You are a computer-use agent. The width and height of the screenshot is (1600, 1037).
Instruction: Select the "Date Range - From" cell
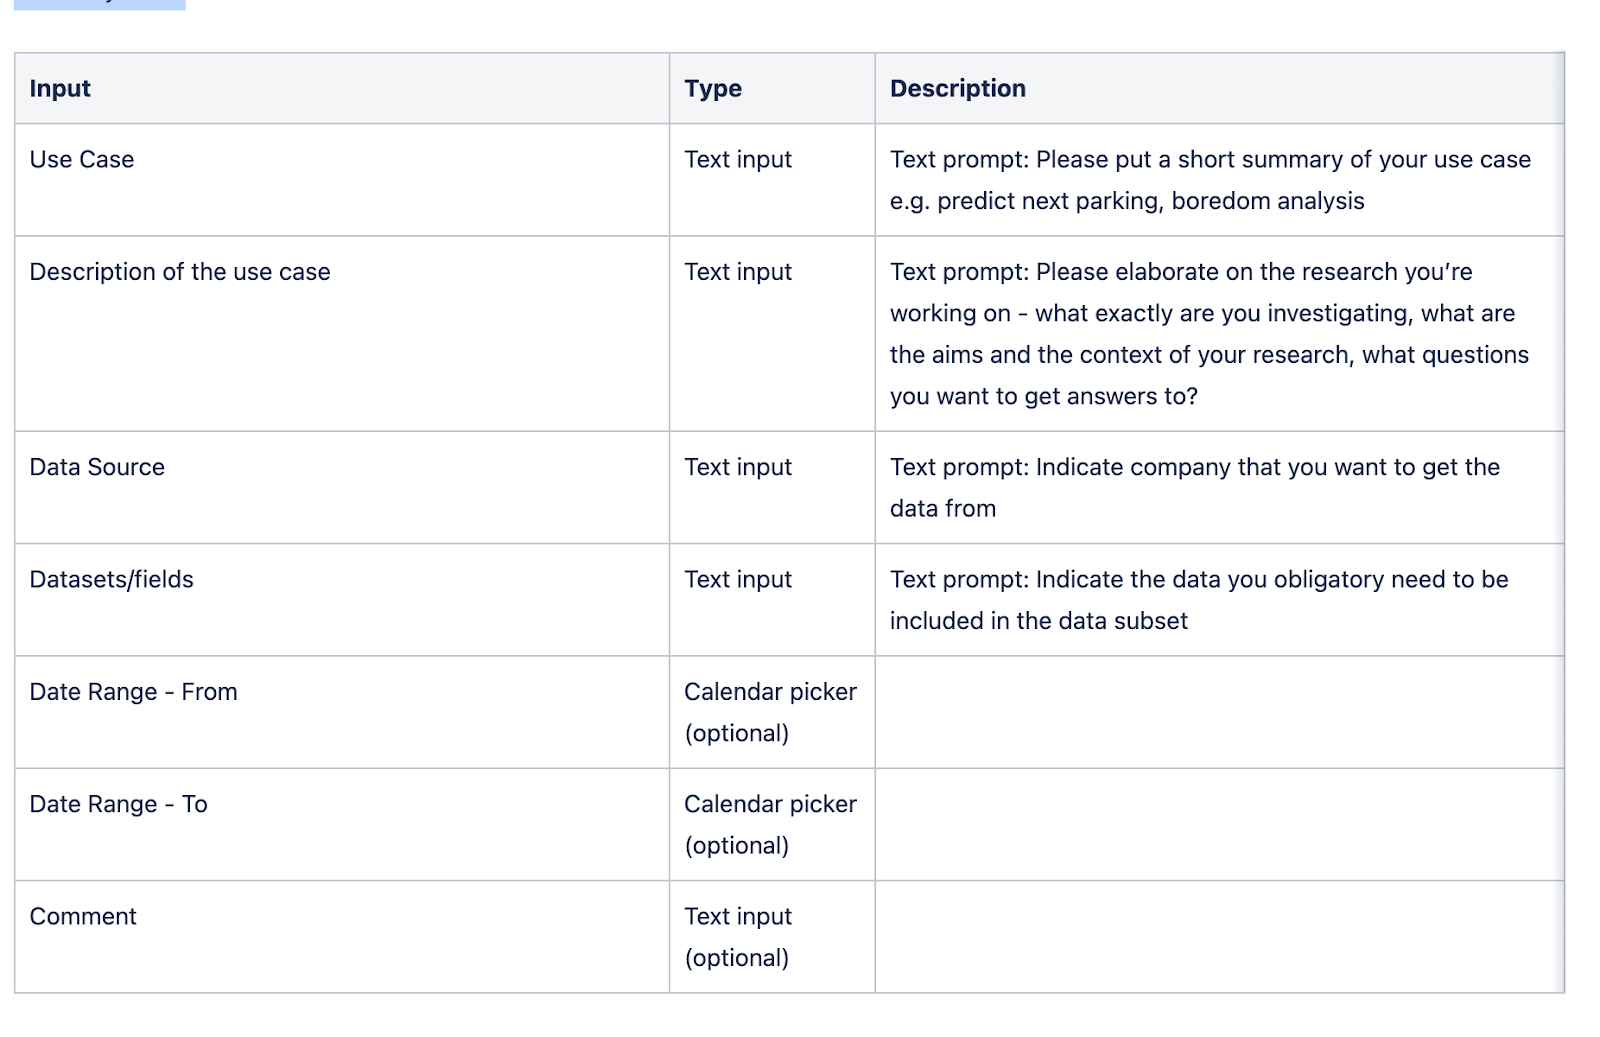[x=133, y=692]
